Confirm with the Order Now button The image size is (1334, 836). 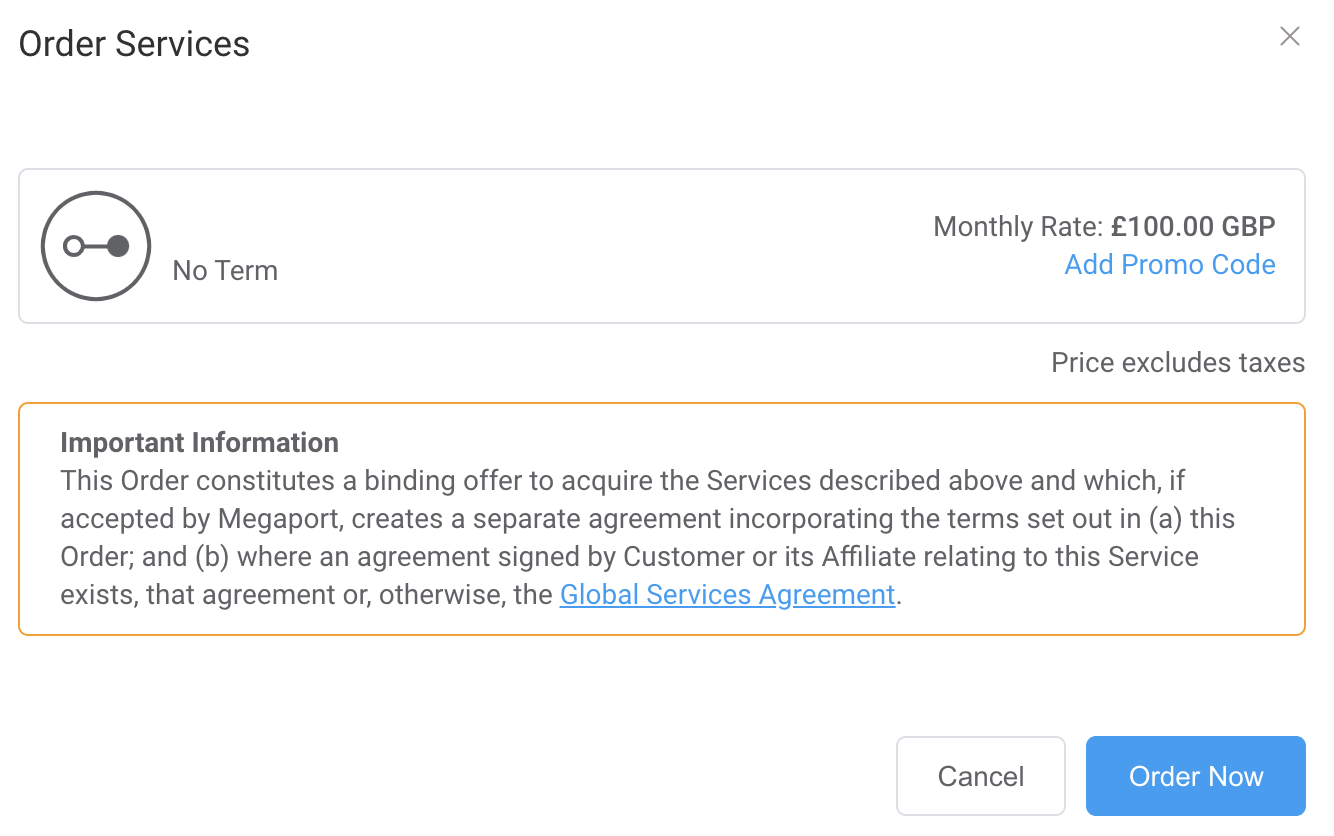click(1196, 777)
